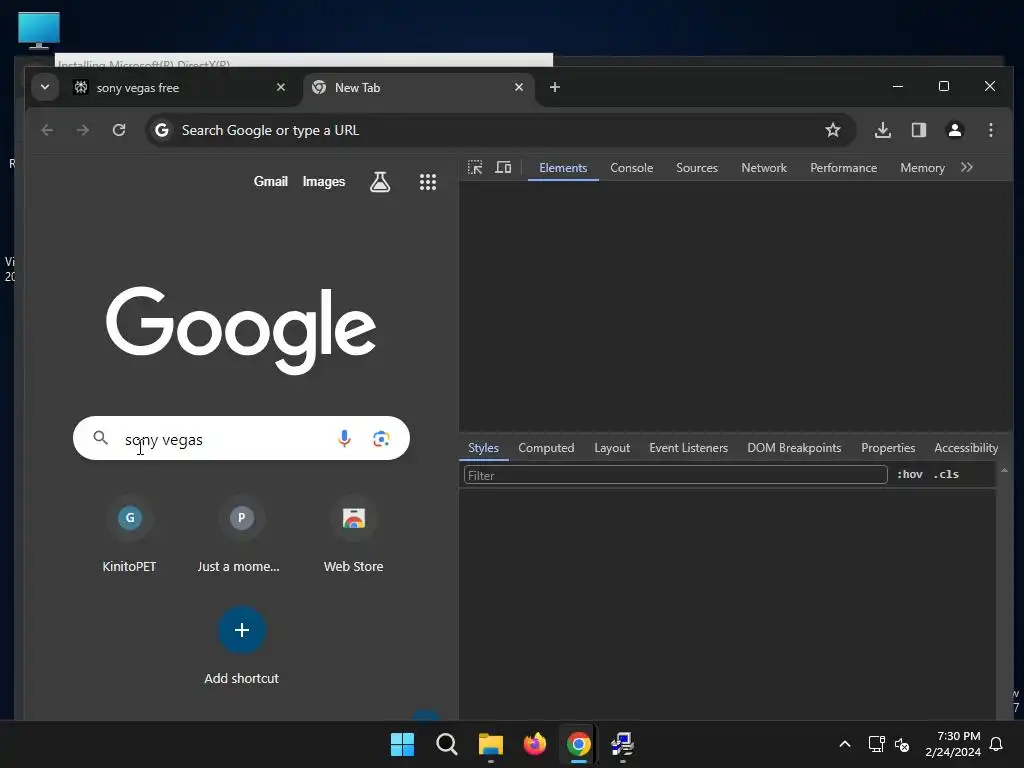Click the Chrome taskbar icon
The width and height of the screenshot is (1024, 768).
[579, 744]
